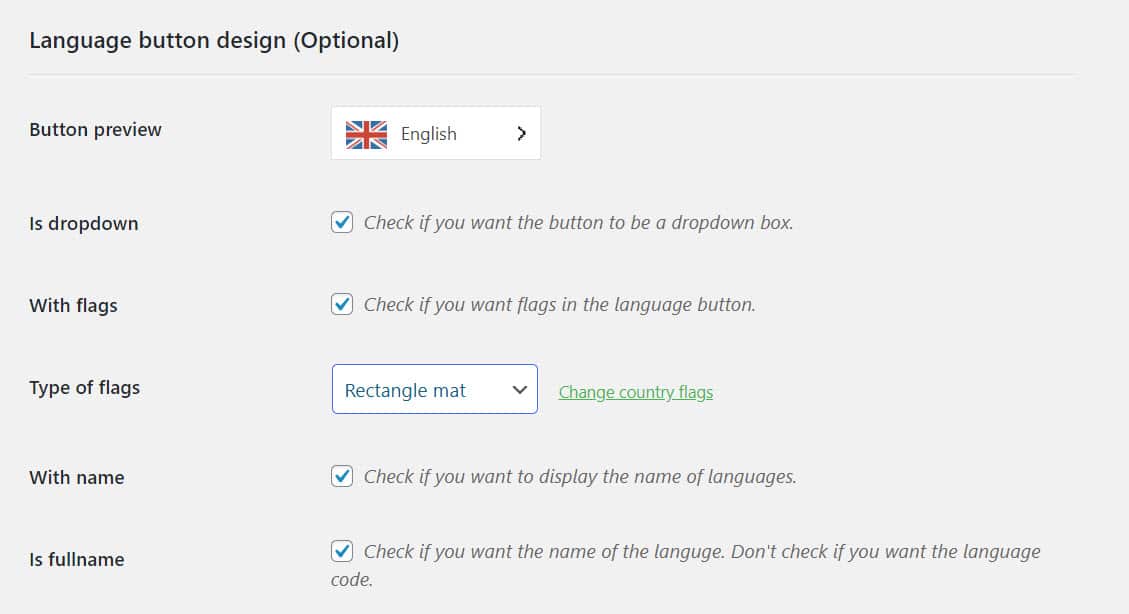Toggle the Is fullname checkbox
Image resolution: width=1129 pixels, height=614 pixels.
pos(341,551)
